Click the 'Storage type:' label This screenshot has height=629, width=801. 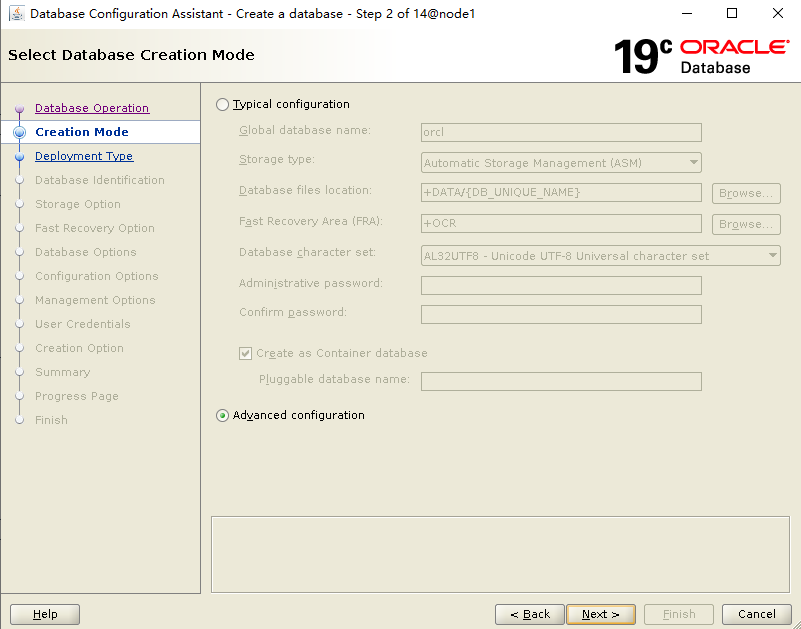click(x=277, y=160)
